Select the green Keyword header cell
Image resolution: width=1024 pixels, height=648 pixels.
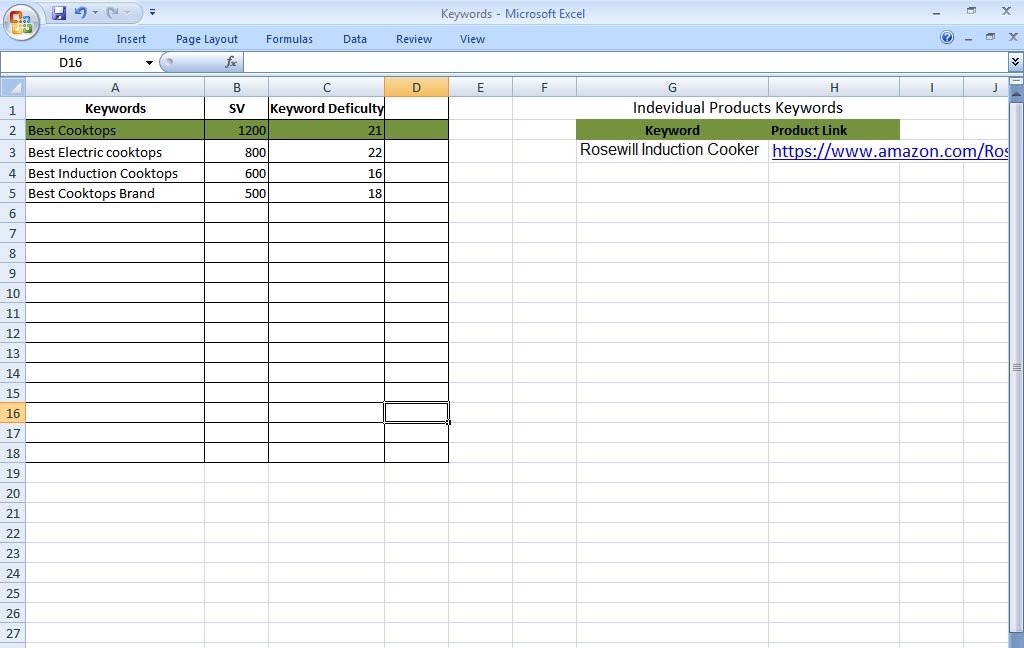pos(671,130)
